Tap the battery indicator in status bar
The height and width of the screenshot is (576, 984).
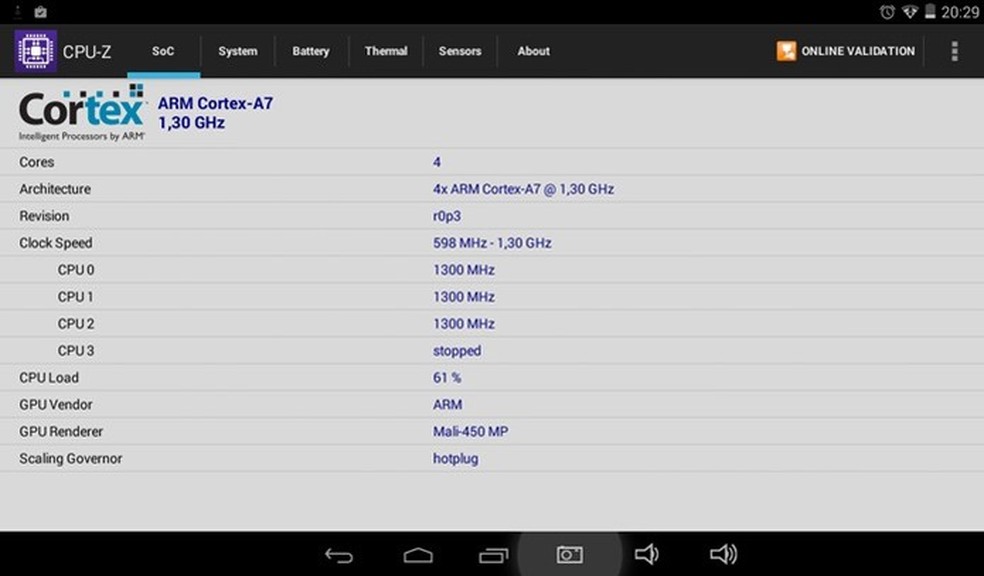929,12
